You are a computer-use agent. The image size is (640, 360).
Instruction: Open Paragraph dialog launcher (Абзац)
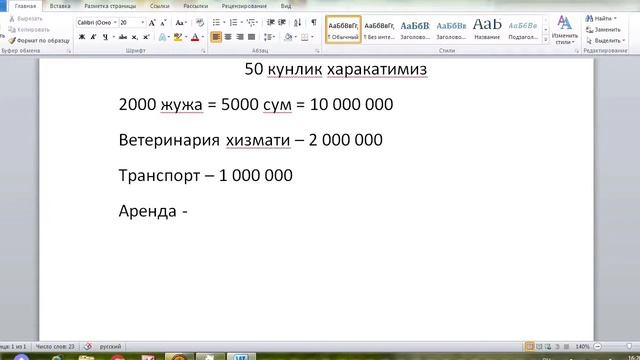pos(317,51)
